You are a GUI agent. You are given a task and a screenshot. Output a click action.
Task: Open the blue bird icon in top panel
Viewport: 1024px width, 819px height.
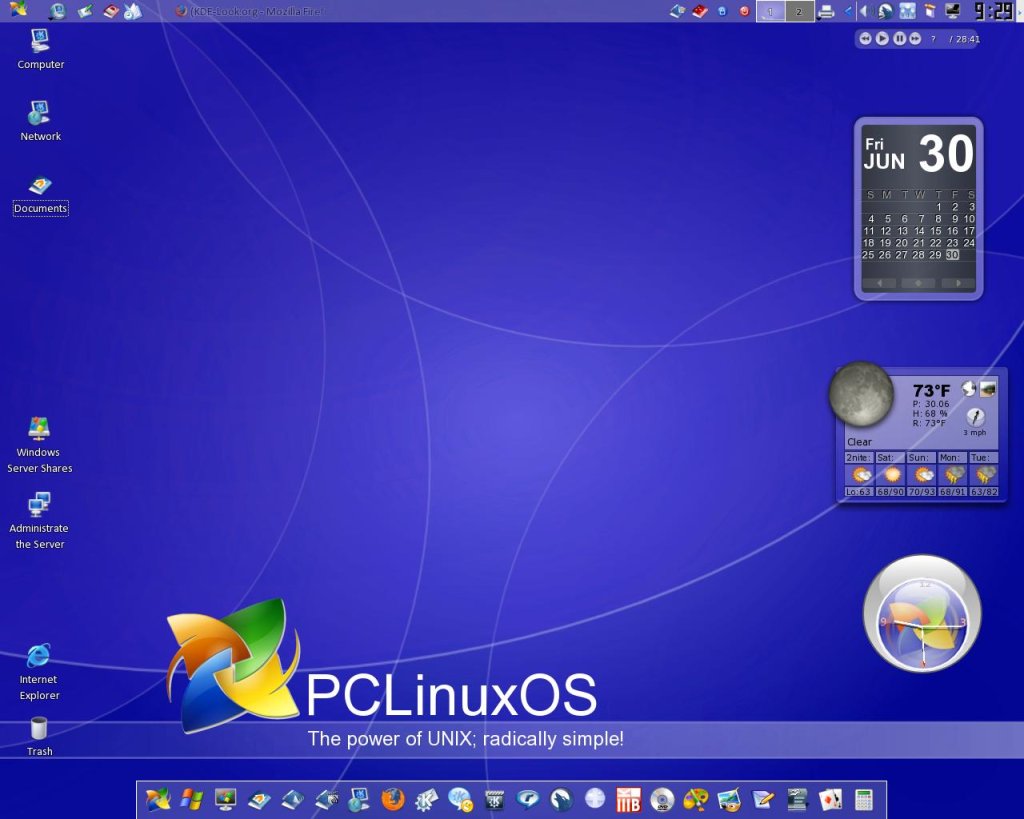[x=133, y=11]
